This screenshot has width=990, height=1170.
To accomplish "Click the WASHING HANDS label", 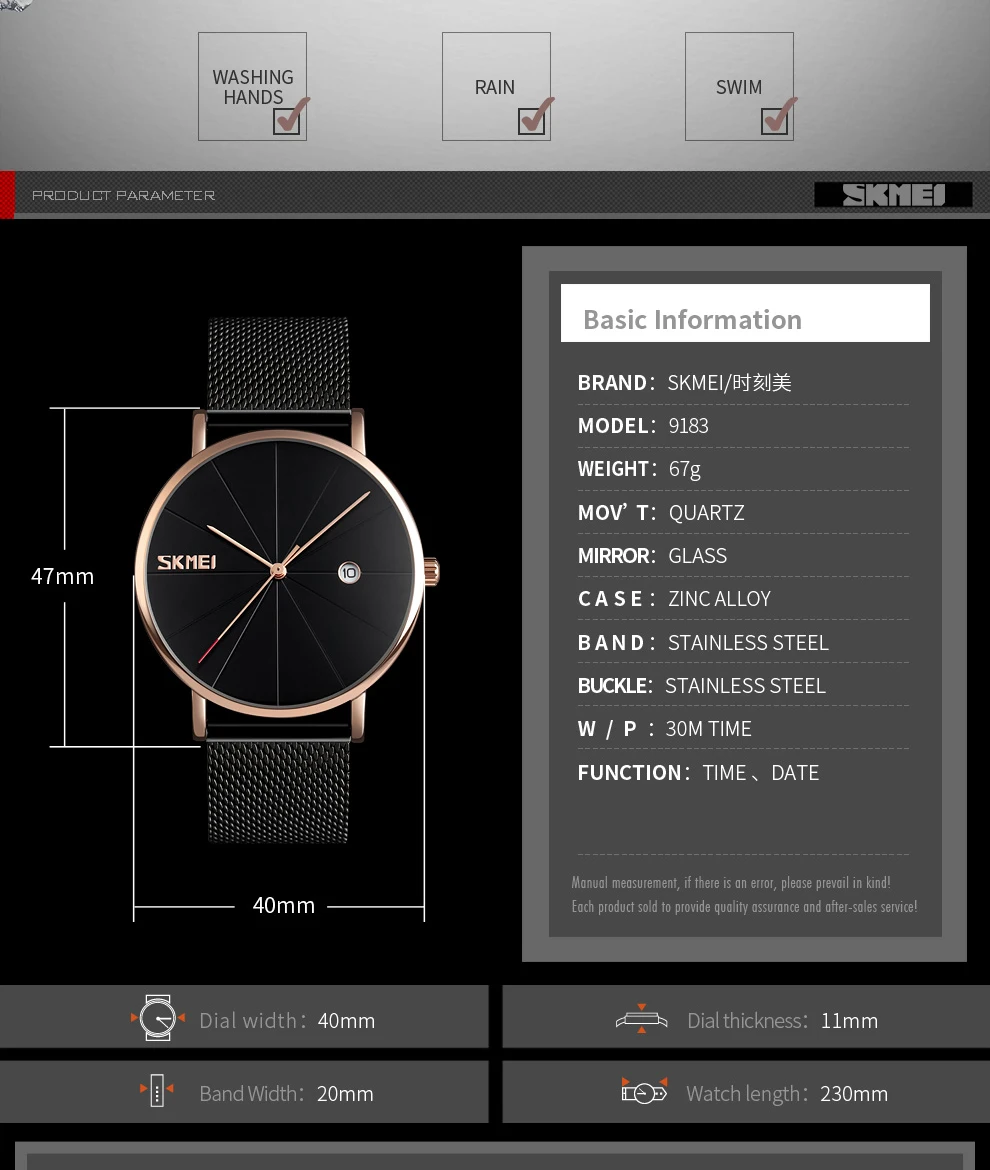I will (x=253, y=87).
